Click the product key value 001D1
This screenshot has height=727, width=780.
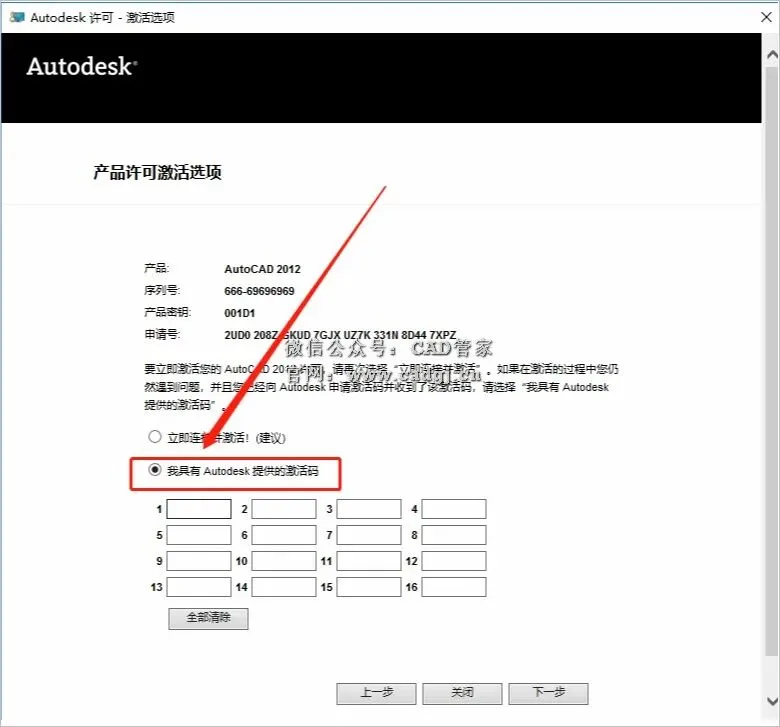tap(240, 313)
